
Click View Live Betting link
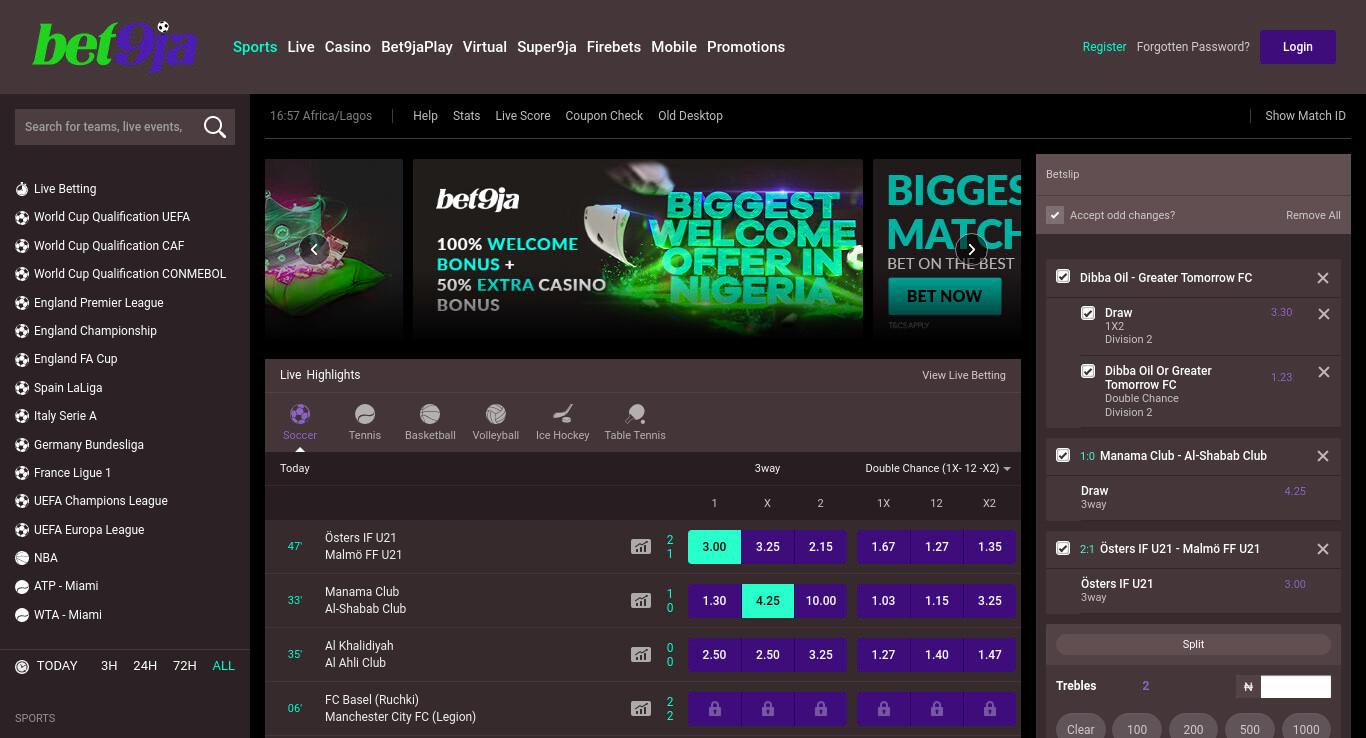[964, 375]
